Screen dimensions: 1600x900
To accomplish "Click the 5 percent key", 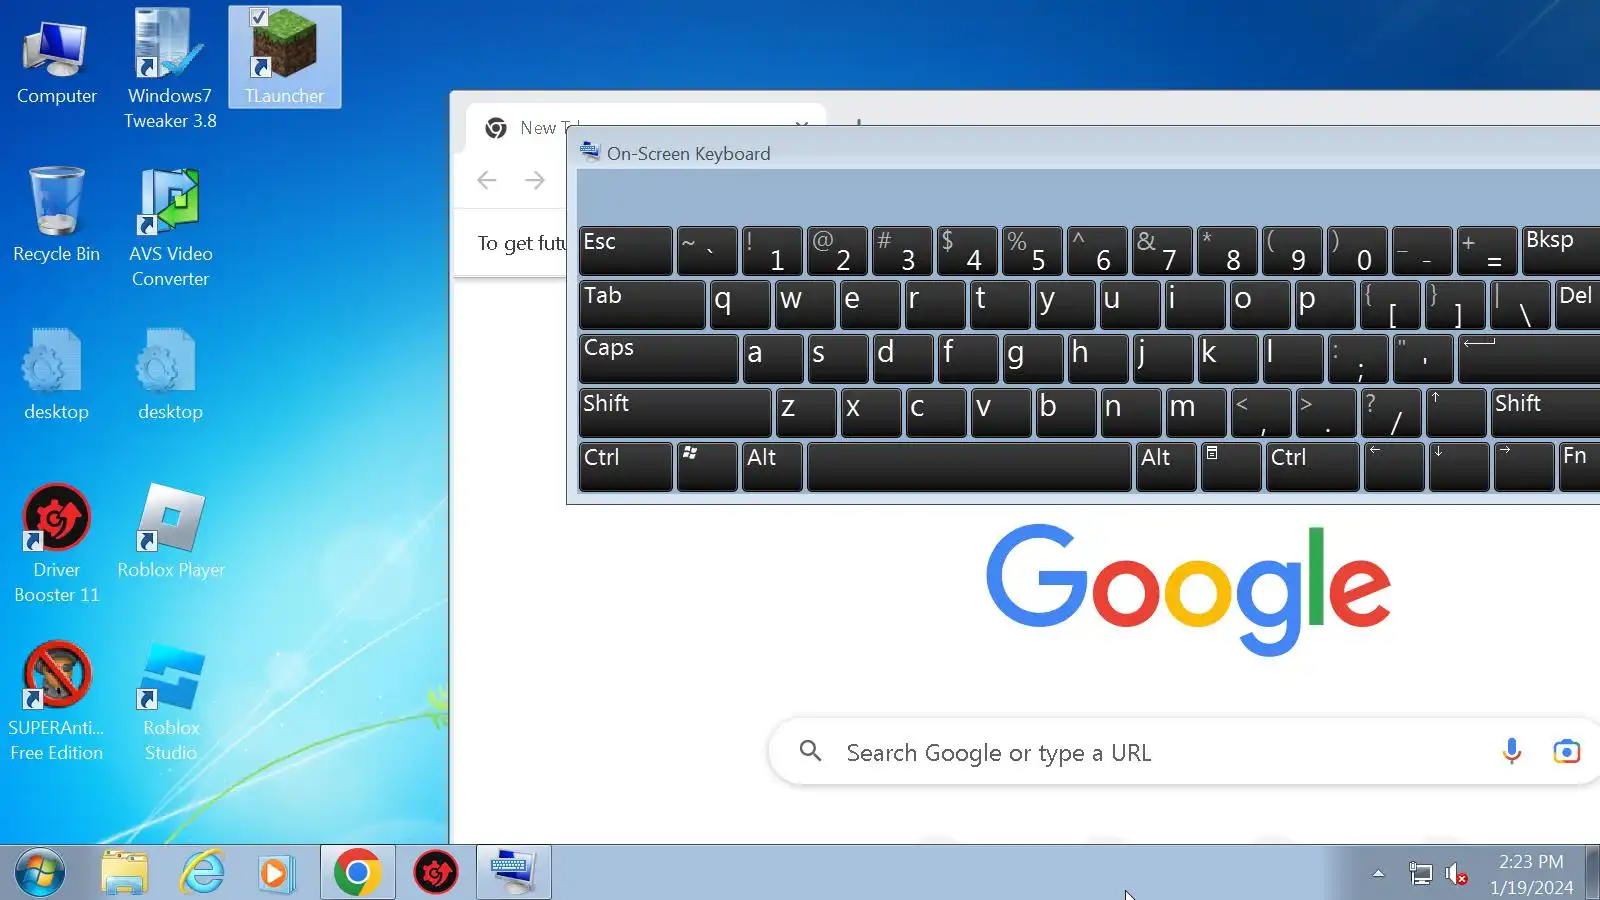I will click(1032, 251).
